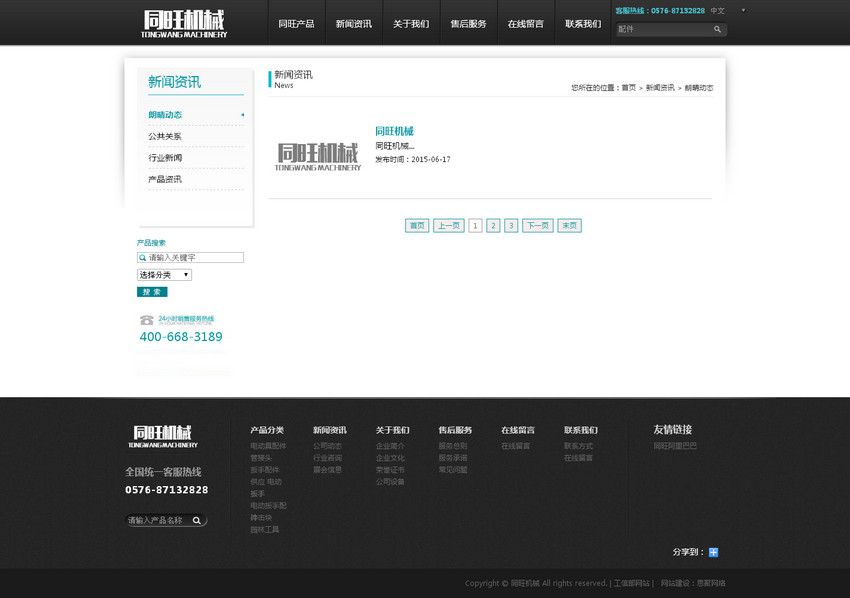Click the 企业简介 footer link

coord(390,446)
